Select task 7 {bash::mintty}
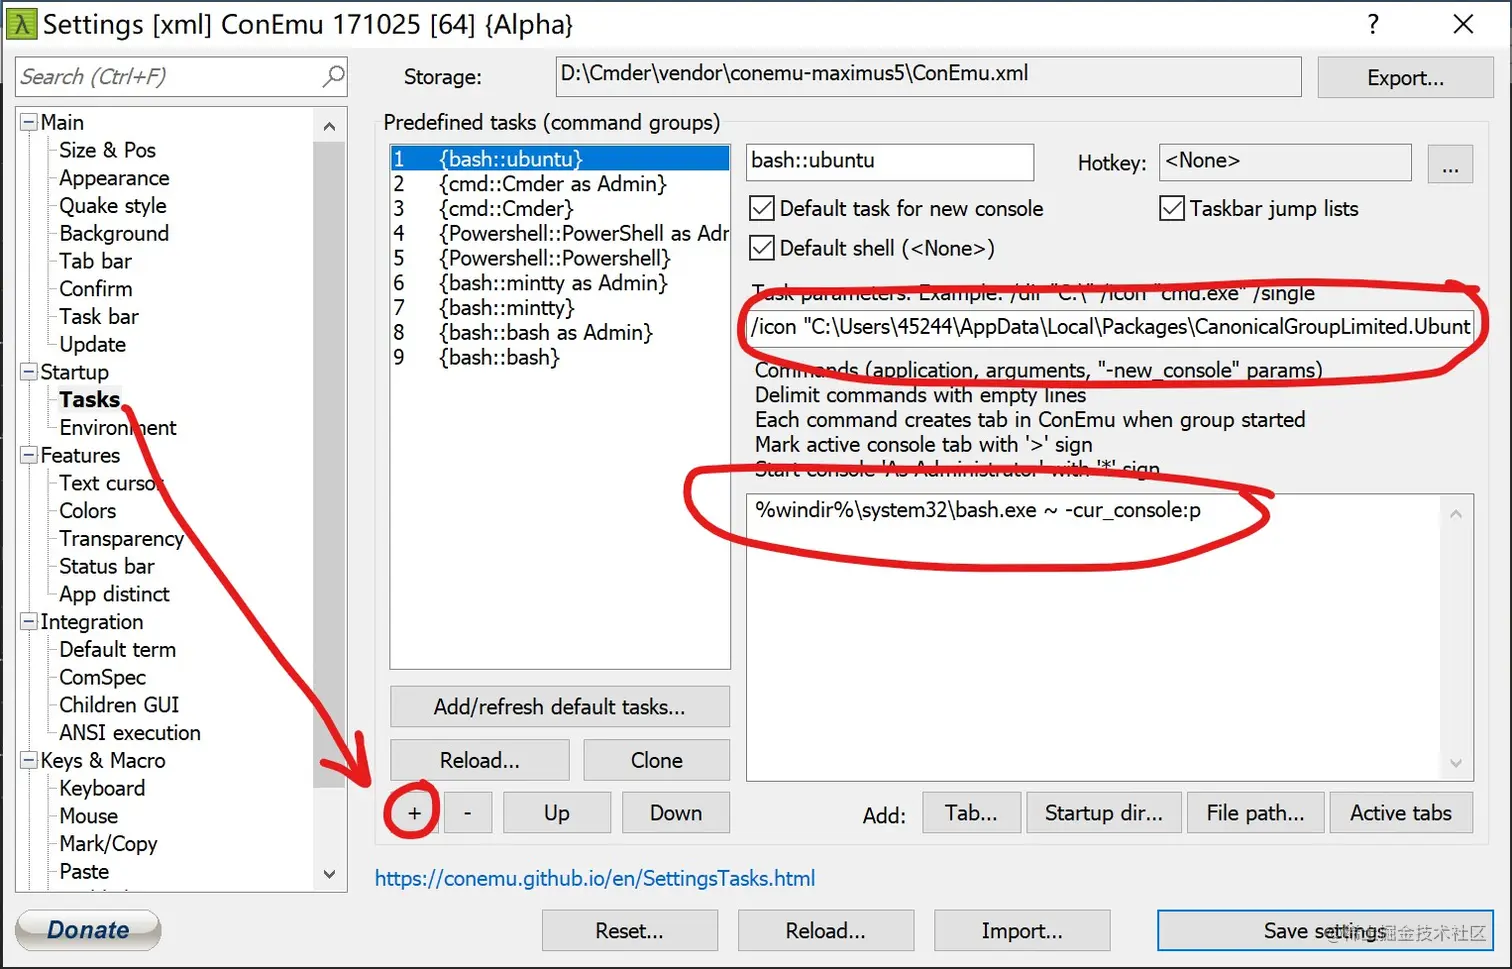Viewport: 1512px width, 969px height. point(559,308)
